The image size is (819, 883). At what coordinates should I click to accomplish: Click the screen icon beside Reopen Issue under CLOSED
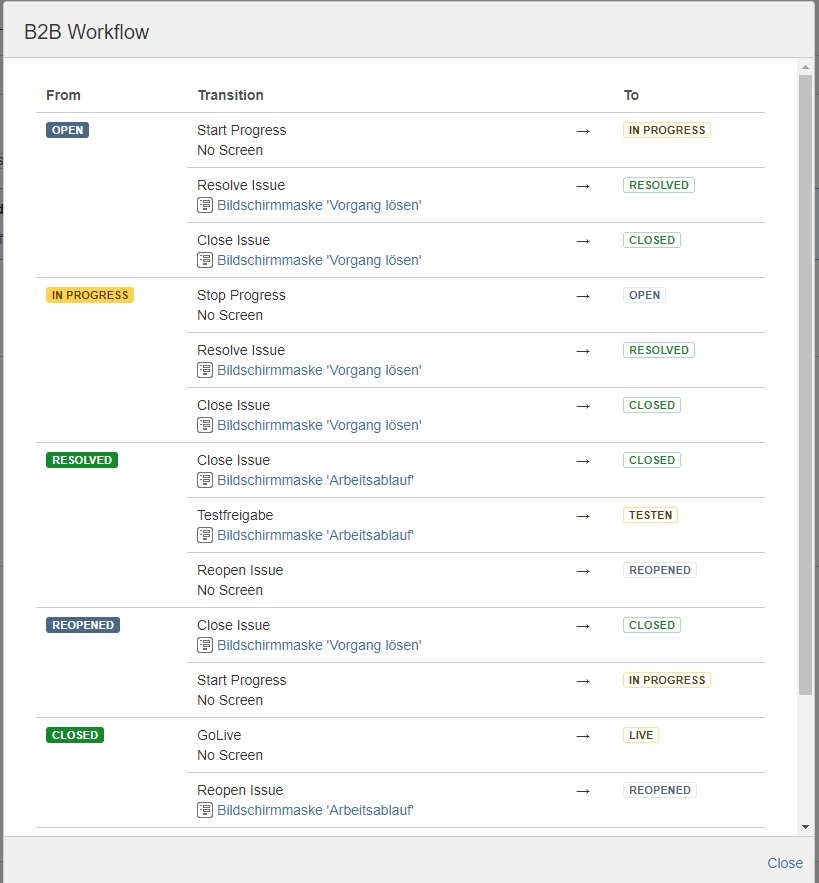click(x=204, y=809)
